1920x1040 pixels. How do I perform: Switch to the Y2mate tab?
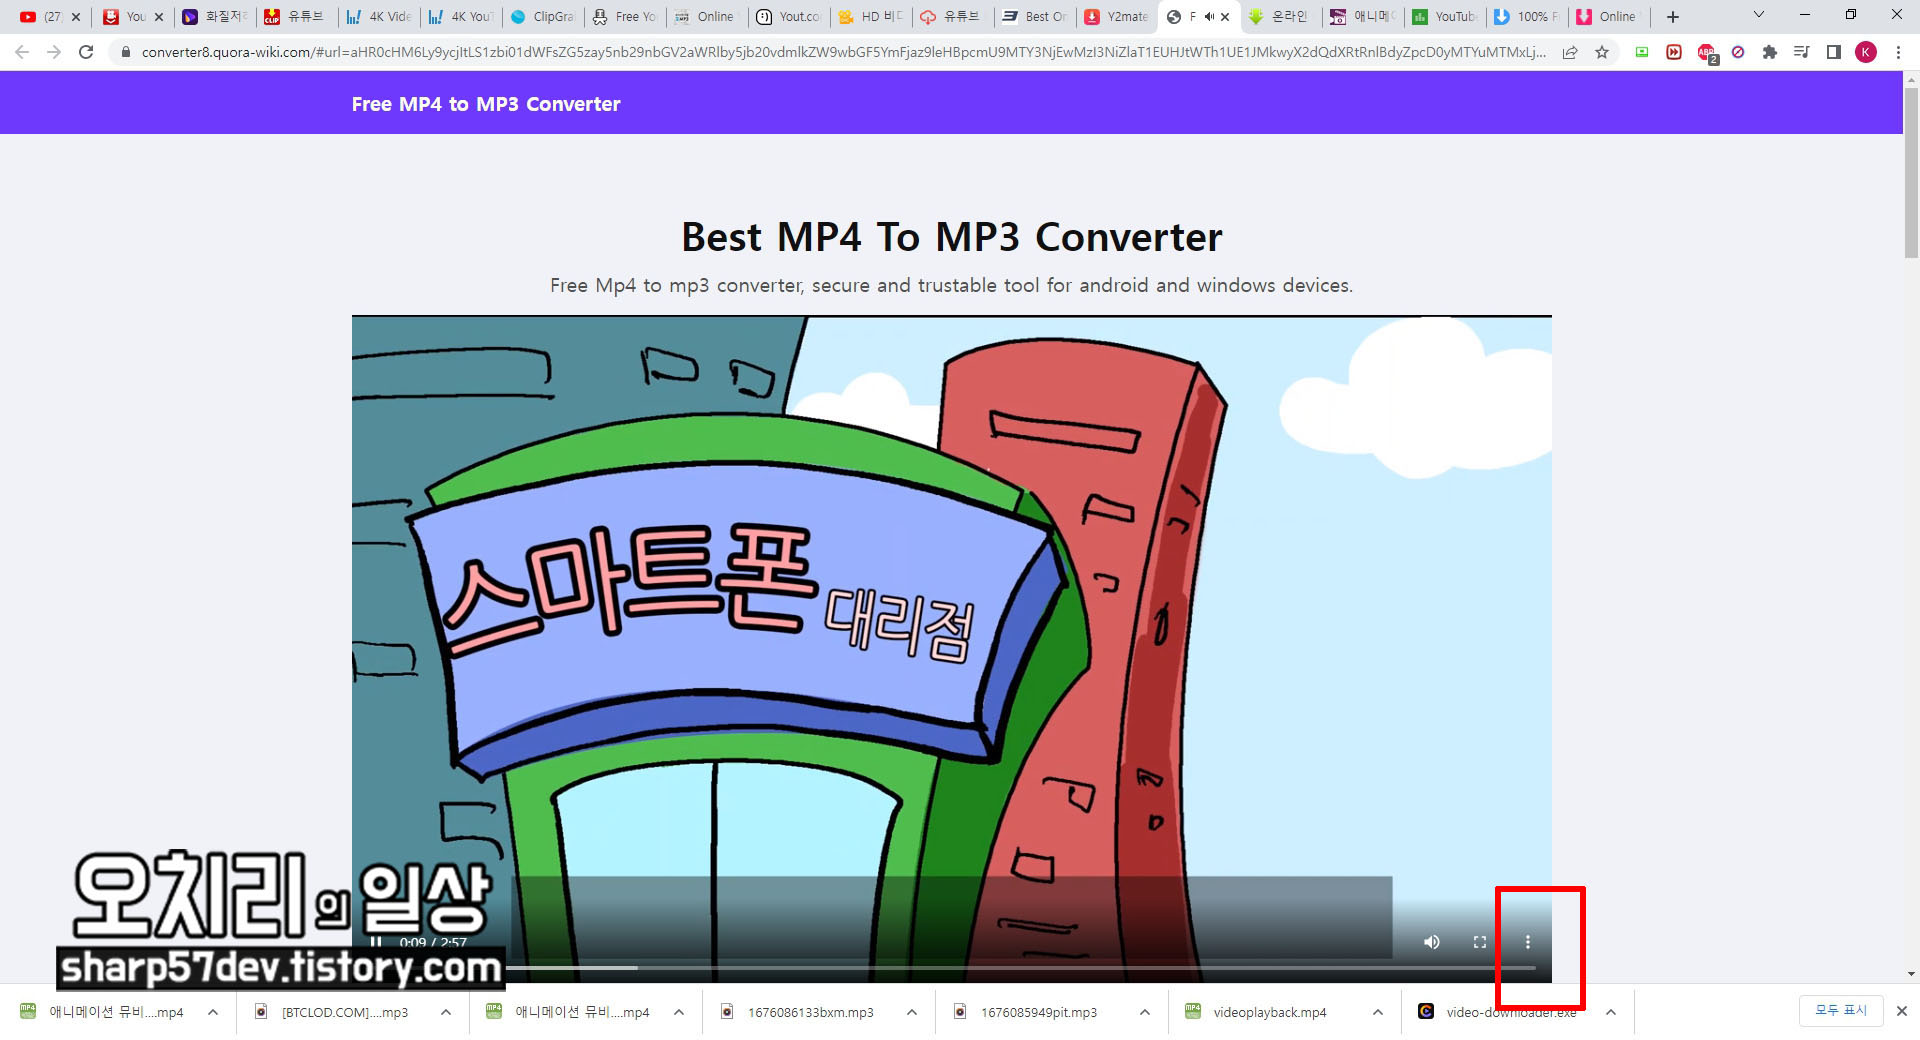point(1117,17)
